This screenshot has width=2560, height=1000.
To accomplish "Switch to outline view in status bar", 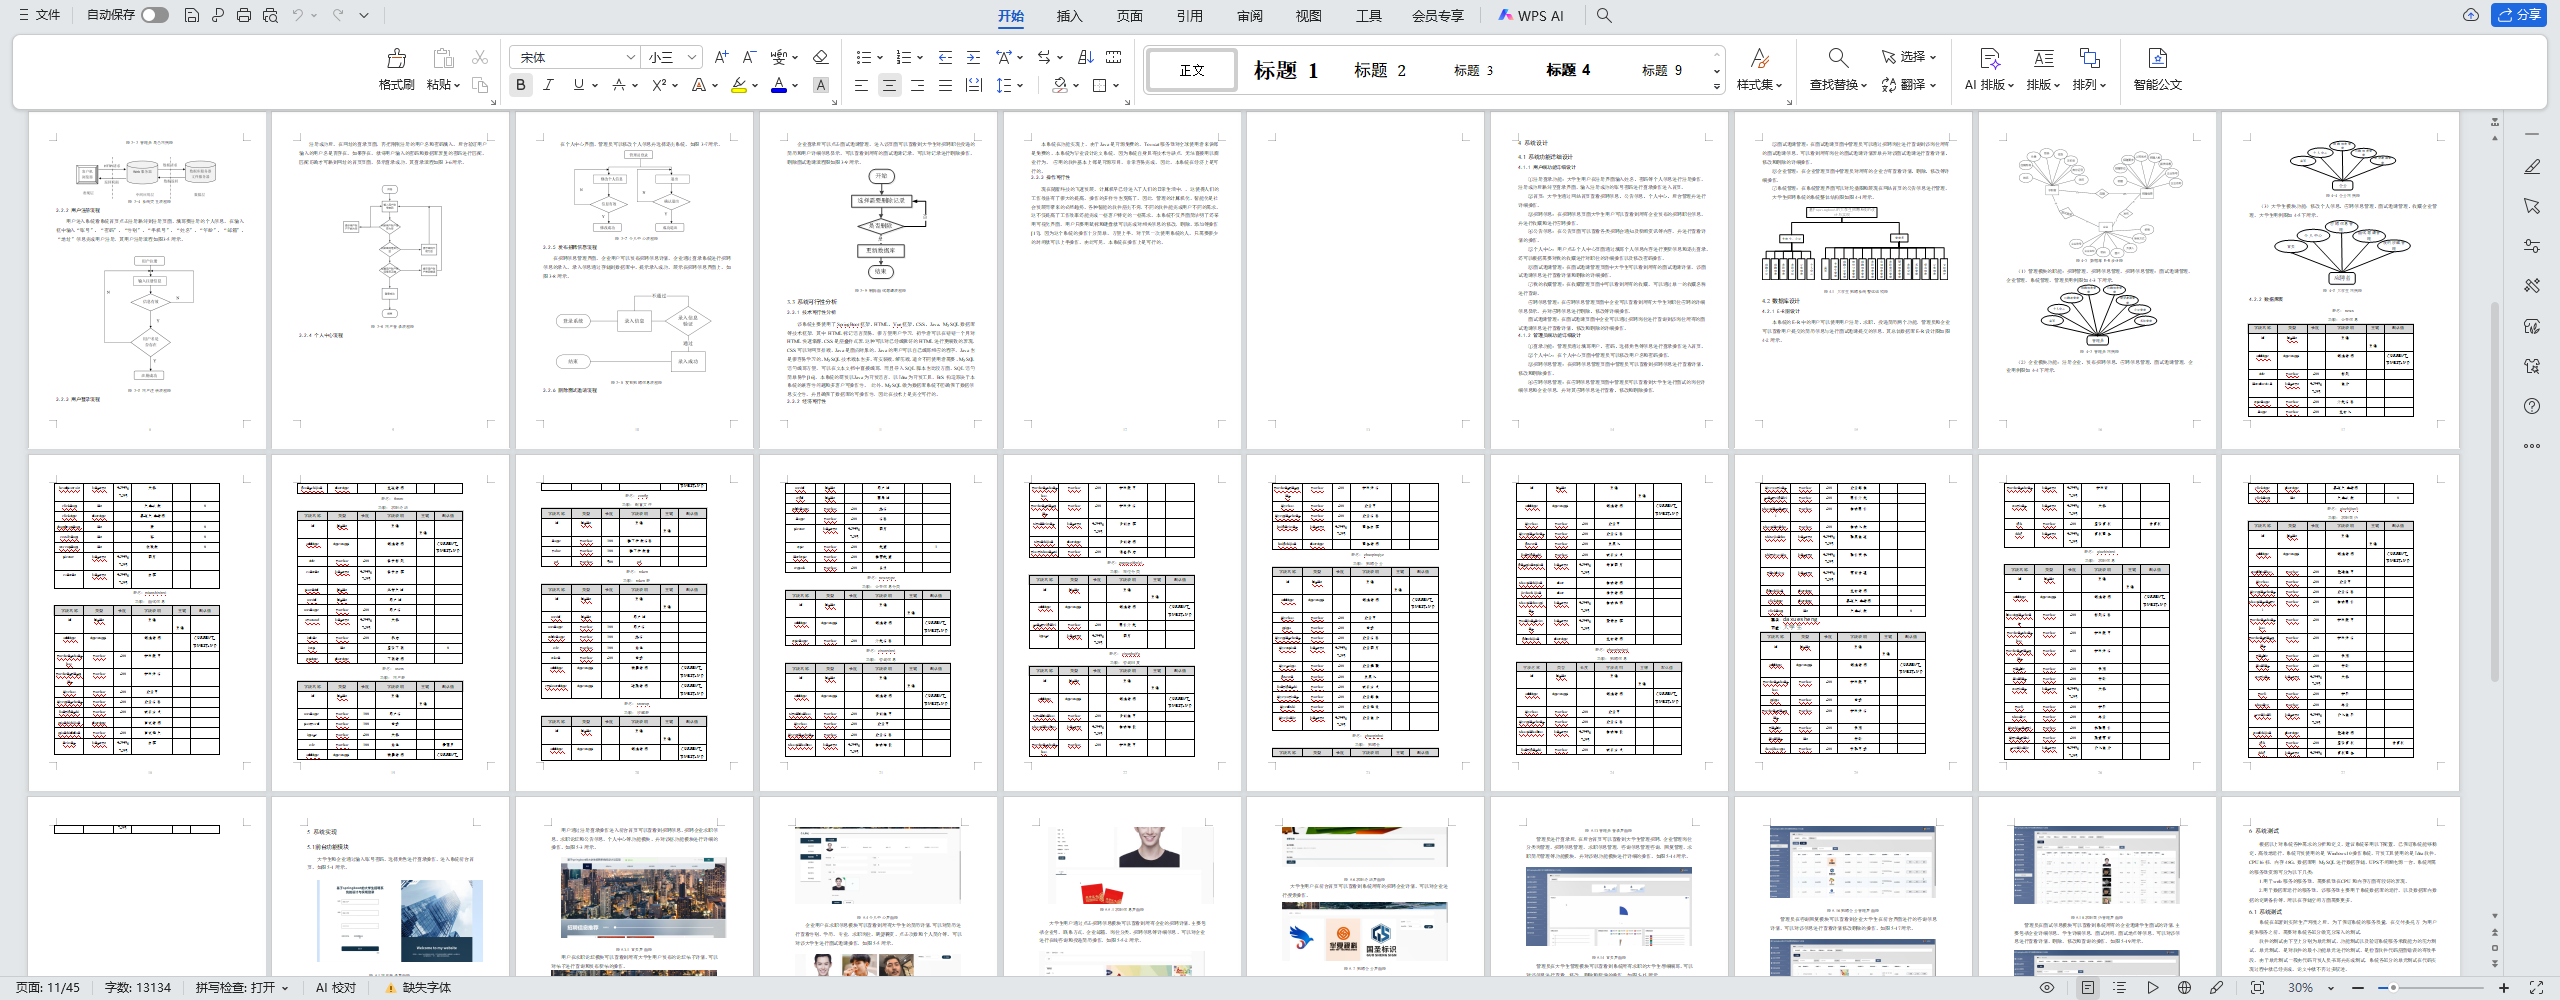I will coord(2120,987).
